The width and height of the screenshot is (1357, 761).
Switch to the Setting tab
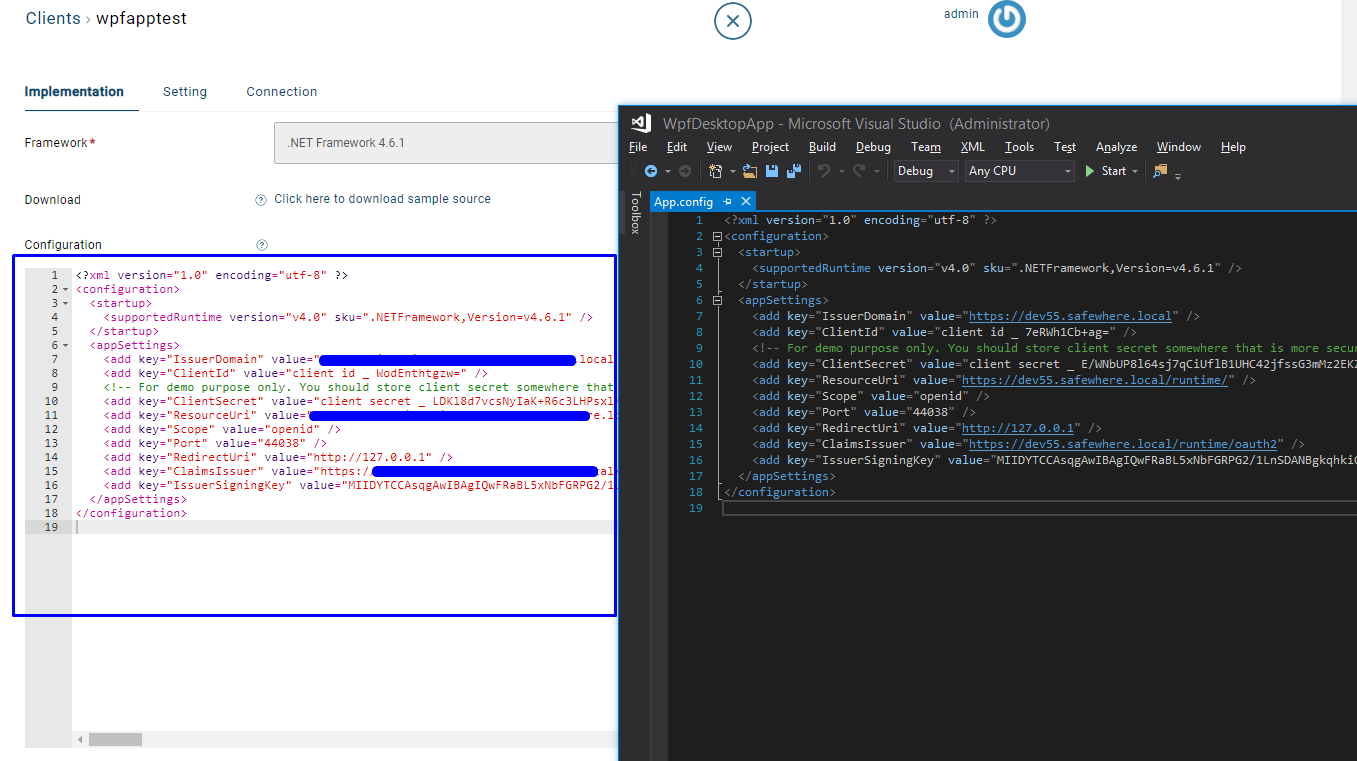tap(185, 91)
